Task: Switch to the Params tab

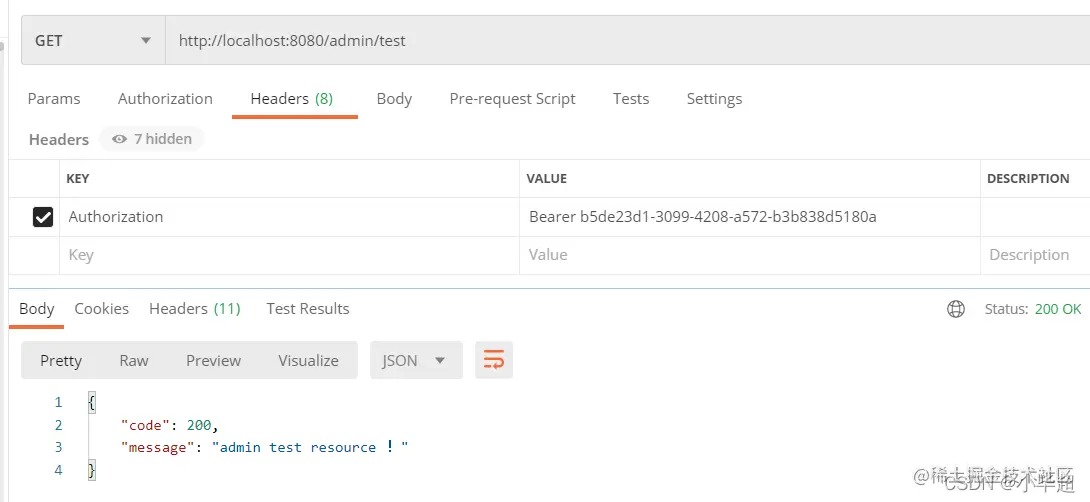Action: point(54,99)
